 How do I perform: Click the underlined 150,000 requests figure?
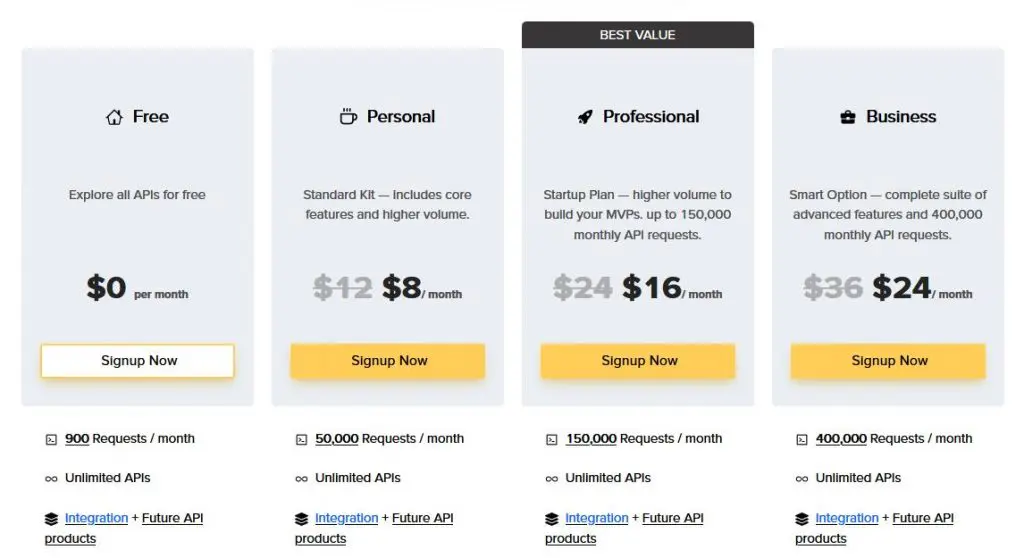591,439
